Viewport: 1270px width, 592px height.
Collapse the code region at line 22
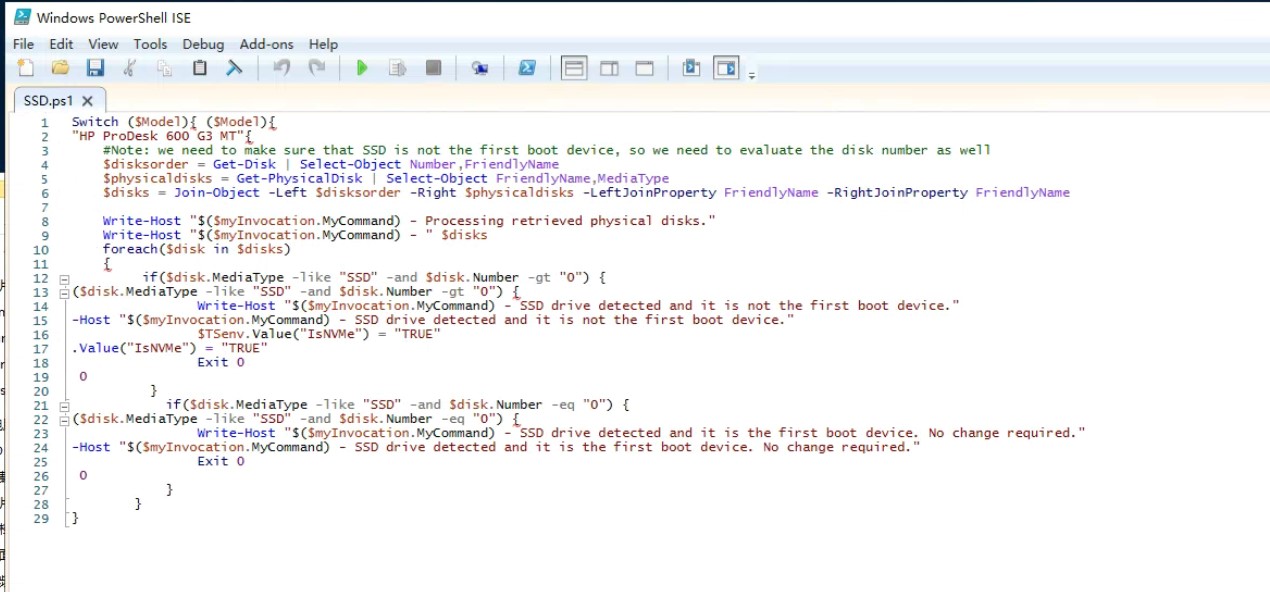coord(65,419)
